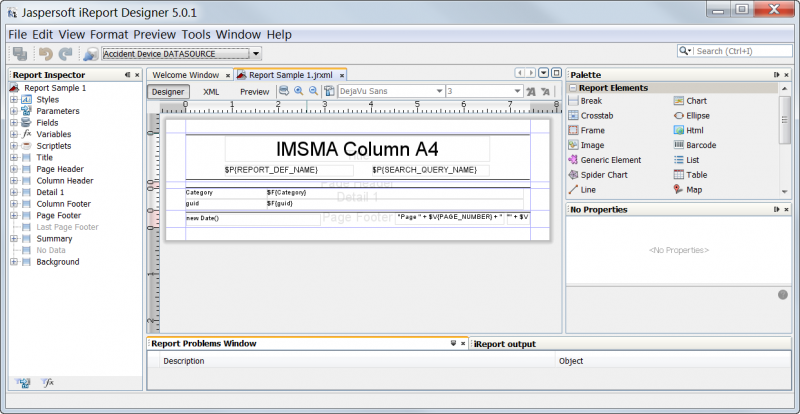Activate the Designer view button
800x414 pixels.
(x=170, y=92)
